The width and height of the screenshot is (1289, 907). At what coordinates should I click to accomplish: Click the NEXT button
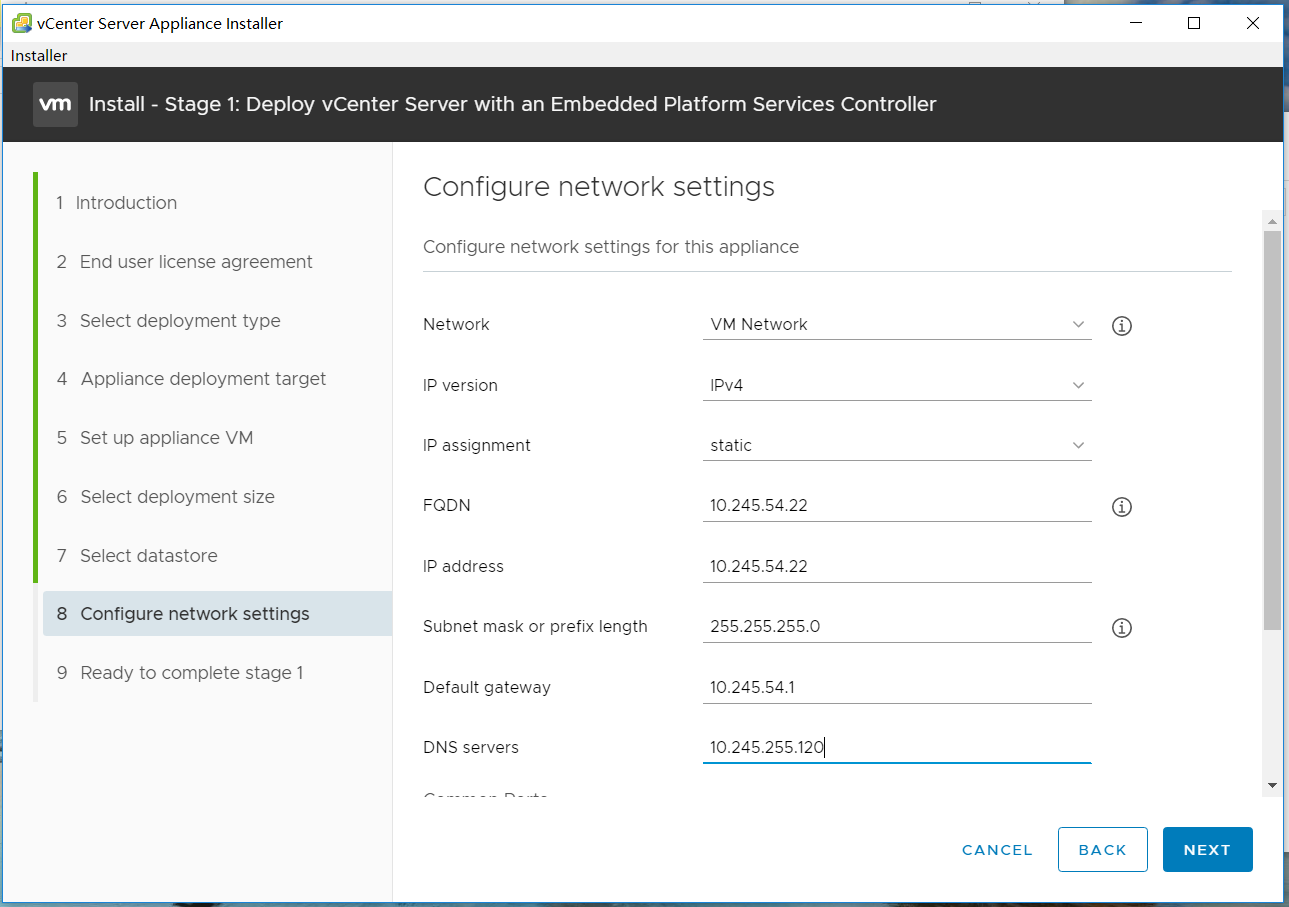1207,850
